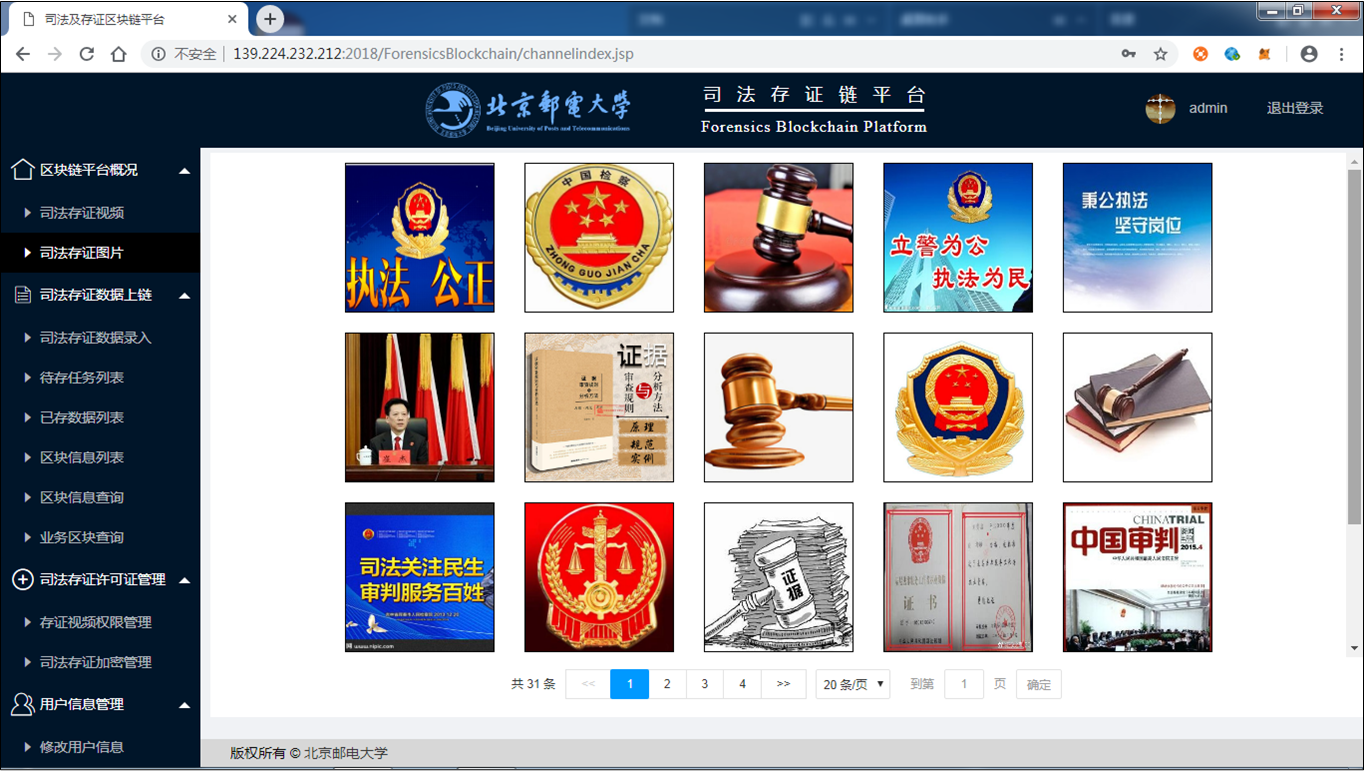This screenshot has width=1364, height=771.
Task: Click the 北京邮电大学 logo in header
Action: [x=530, y=109]
